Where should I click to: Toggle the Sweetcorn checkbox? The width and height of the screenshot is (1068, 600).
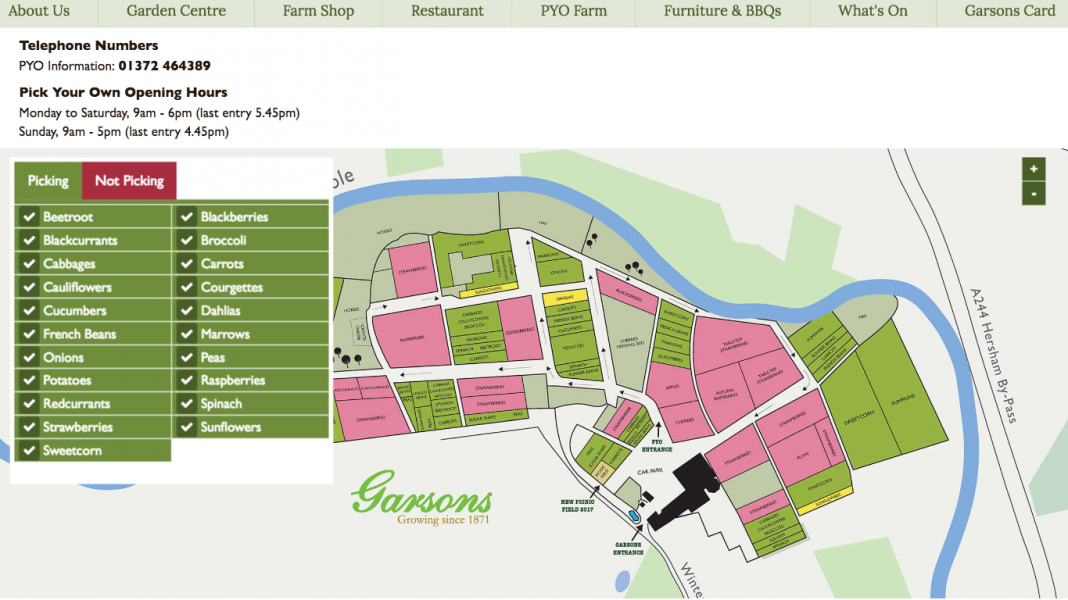click(29, 450)
